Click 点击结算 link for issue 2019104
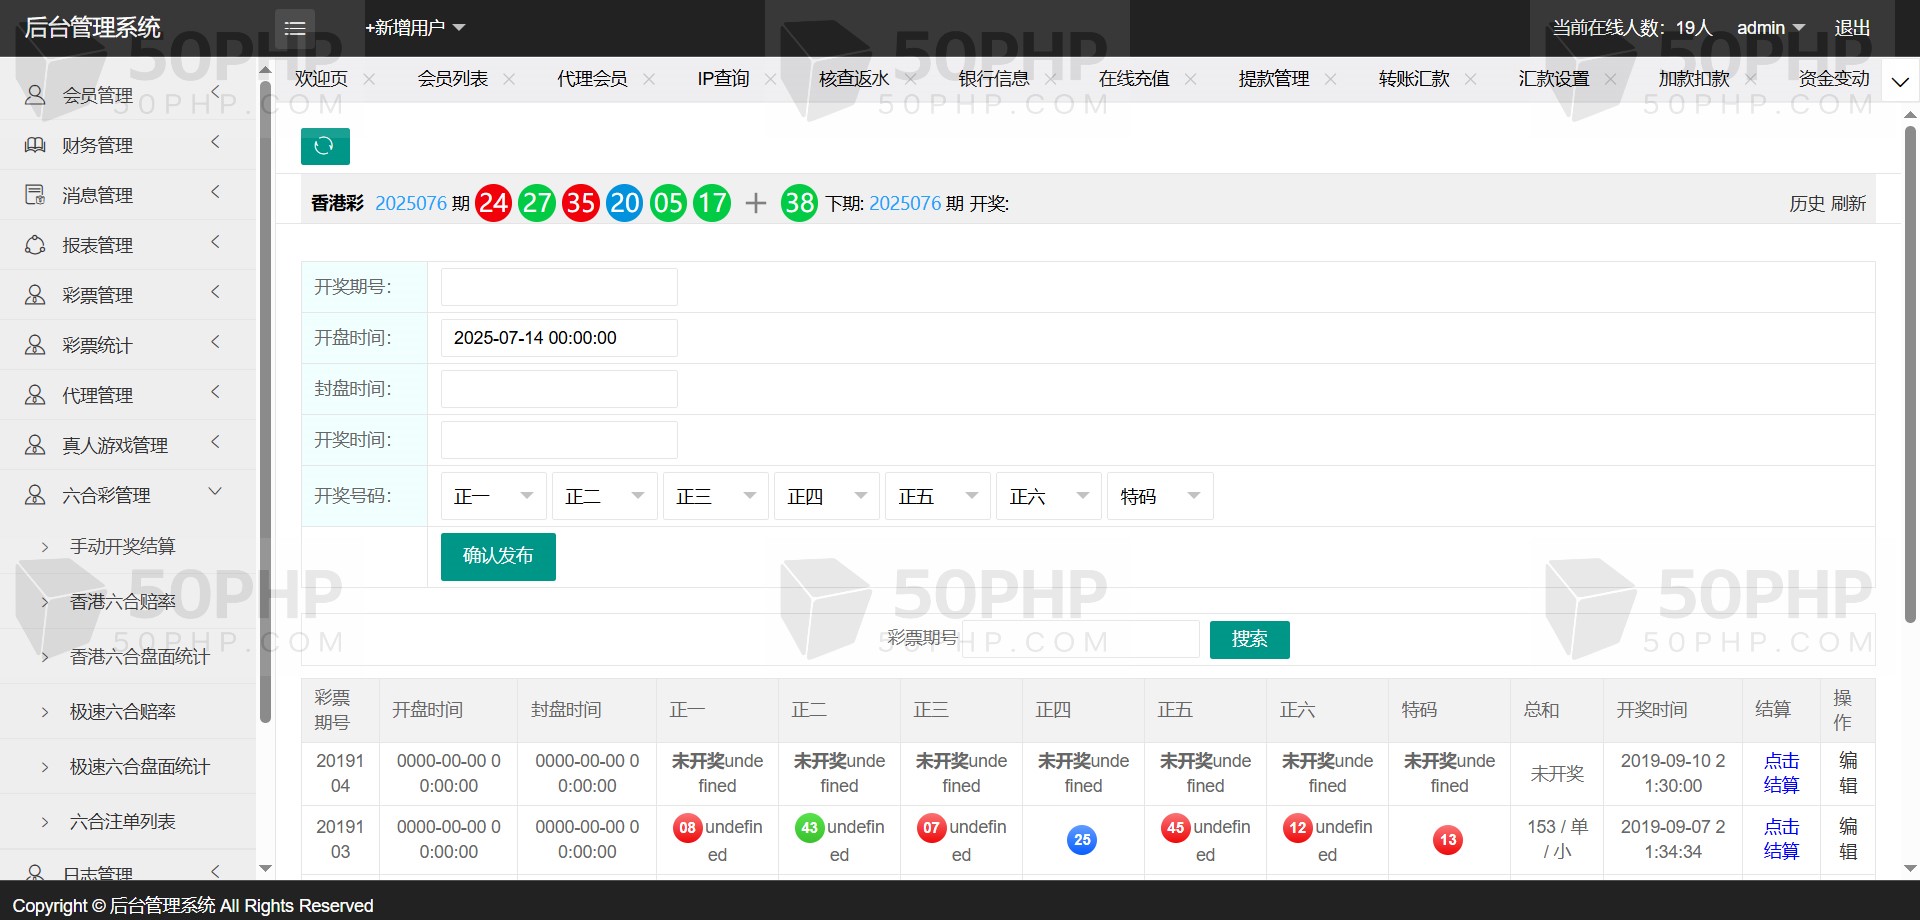This screenshot has width=1920, height=920. point(1781,773)
